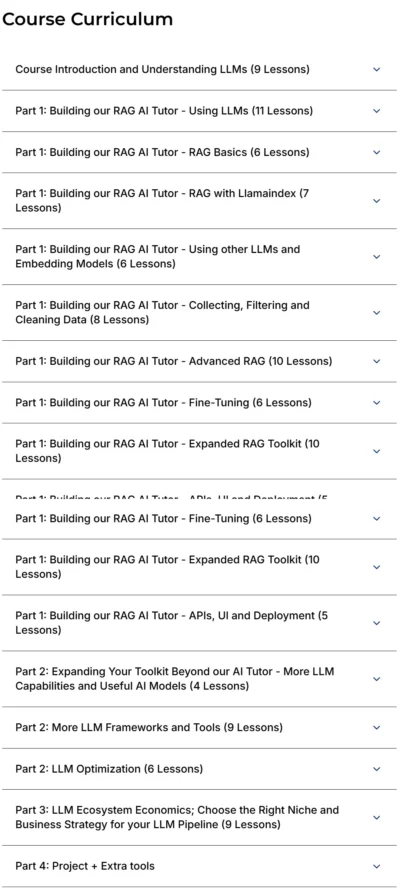Click chevron beside Using LLMs (11 Lessons)

(x=376, y=111)
